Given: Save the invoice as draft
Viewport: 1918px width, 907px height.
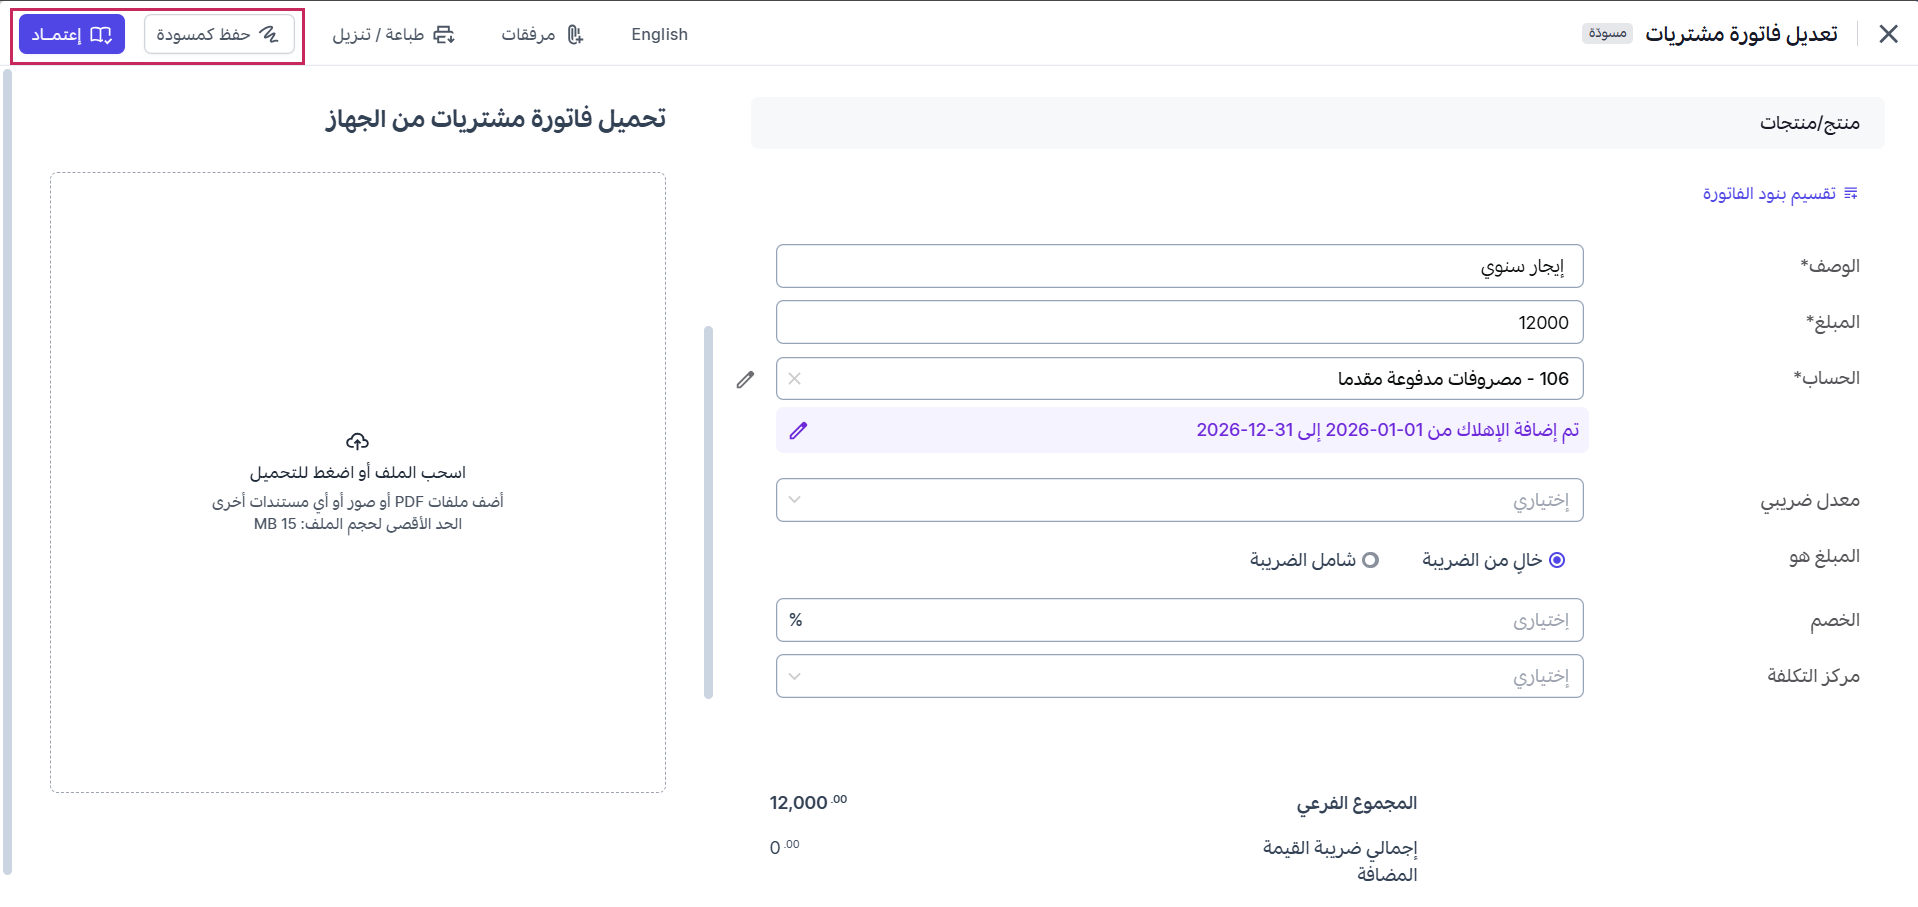Looking at the screenshot, I should coord(219,35).
